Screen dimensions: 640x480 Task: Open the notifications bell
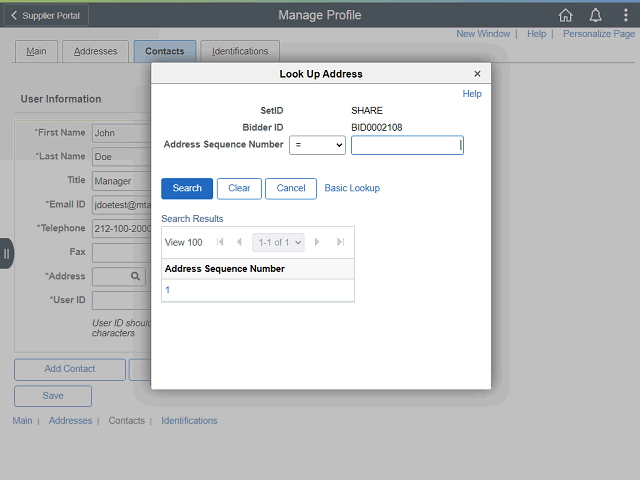[x=596, y=15]
